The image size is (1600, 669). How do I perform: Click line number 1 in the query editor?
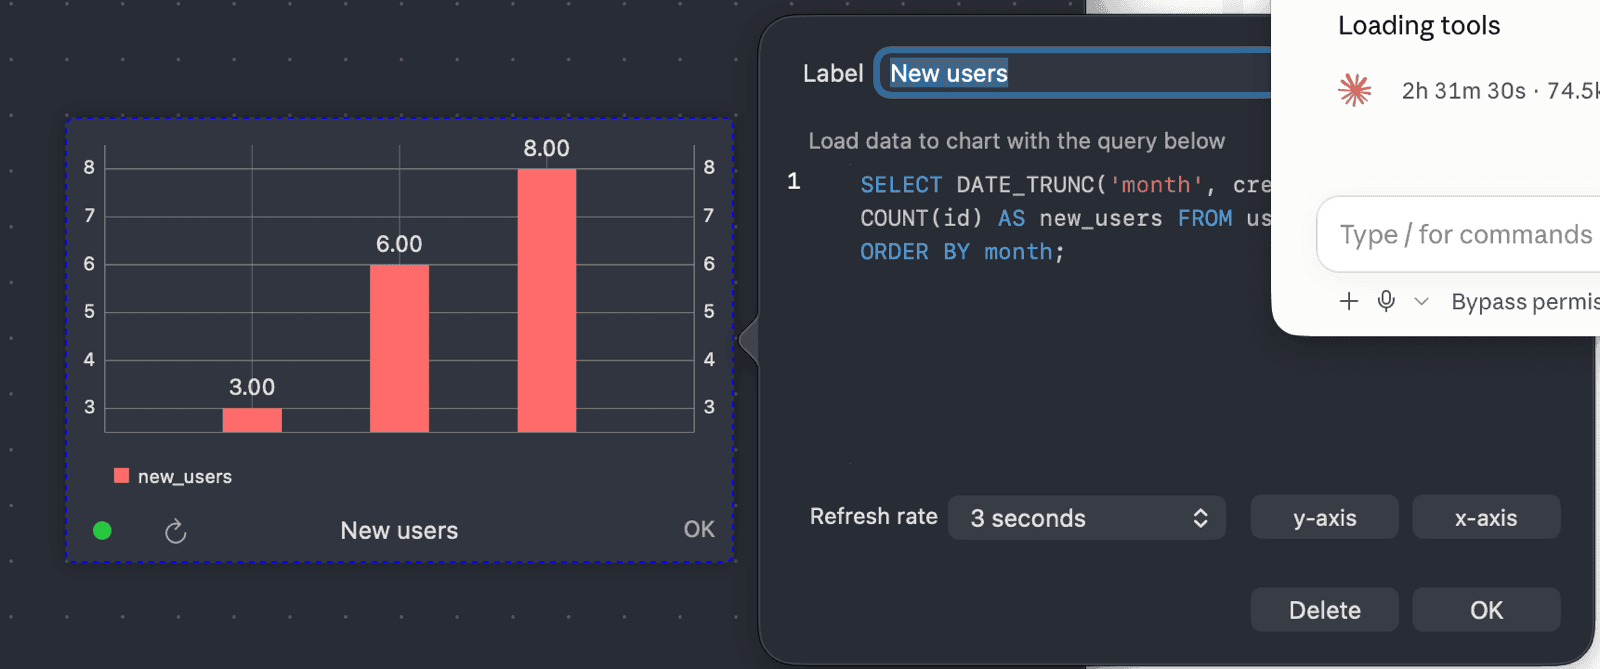point(794,181)
